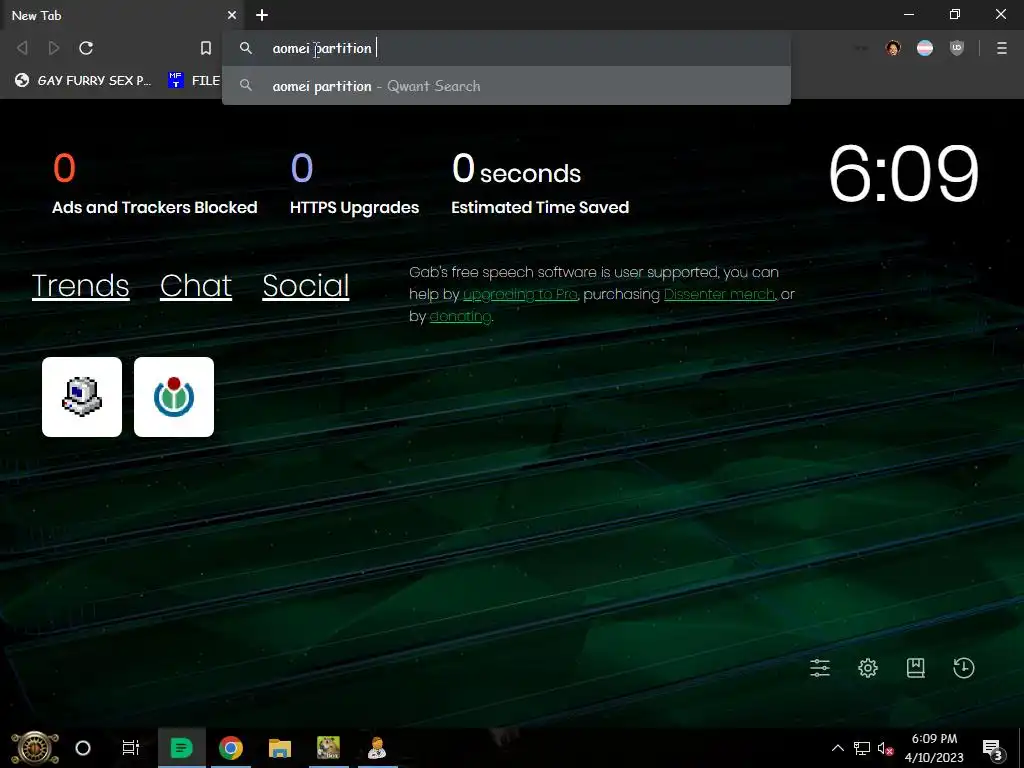Open Task View on the taskbar

[x=131, y=748]
